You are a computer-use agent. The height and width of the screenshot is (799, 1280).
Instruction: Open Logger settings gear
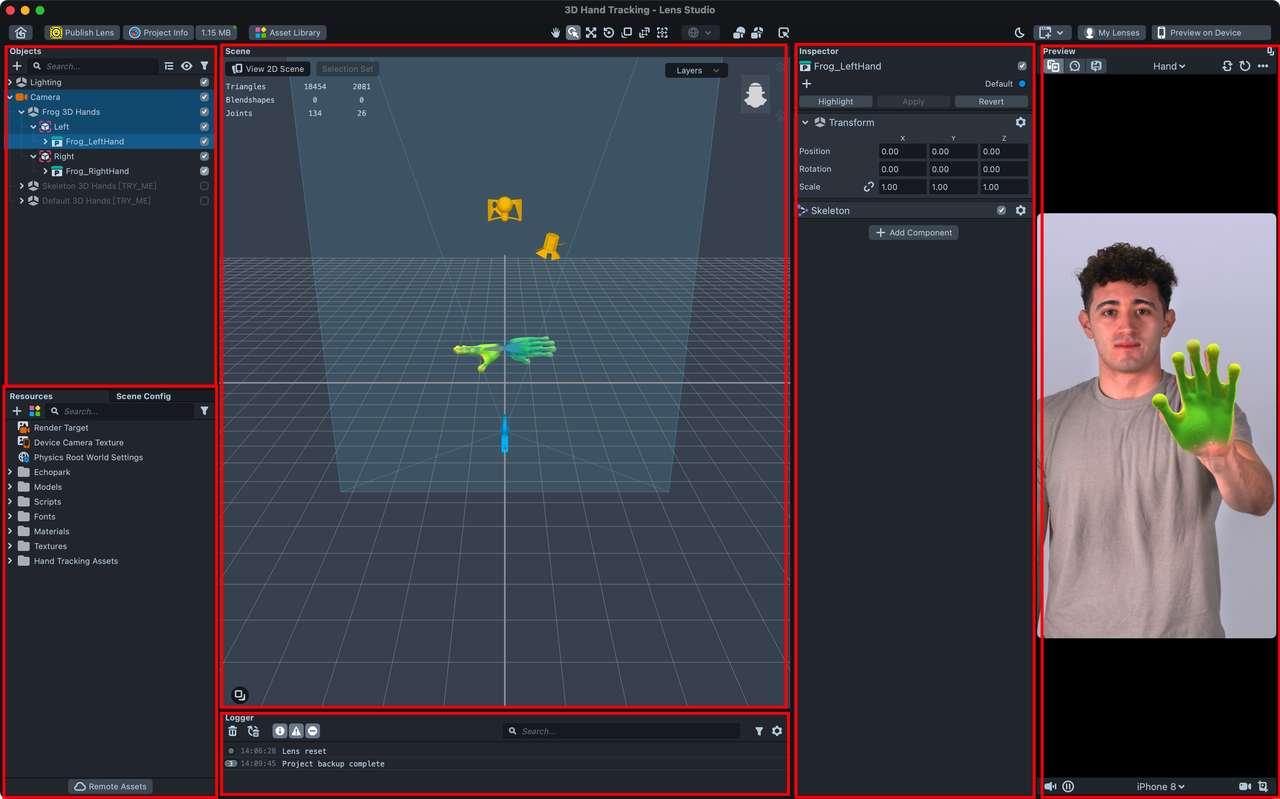click(777, 731)
